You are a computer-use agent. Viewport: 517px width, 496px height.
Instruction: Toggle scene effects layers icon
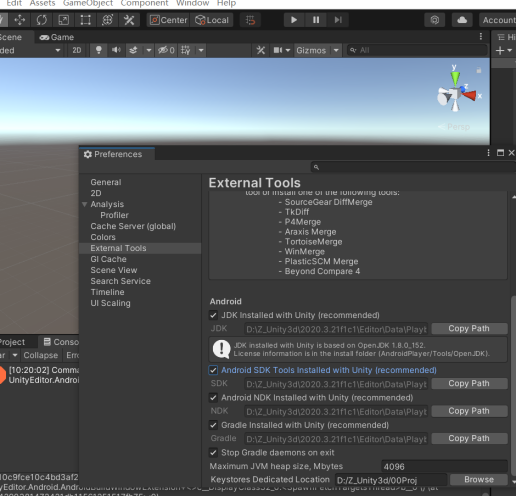coord(133,50)
